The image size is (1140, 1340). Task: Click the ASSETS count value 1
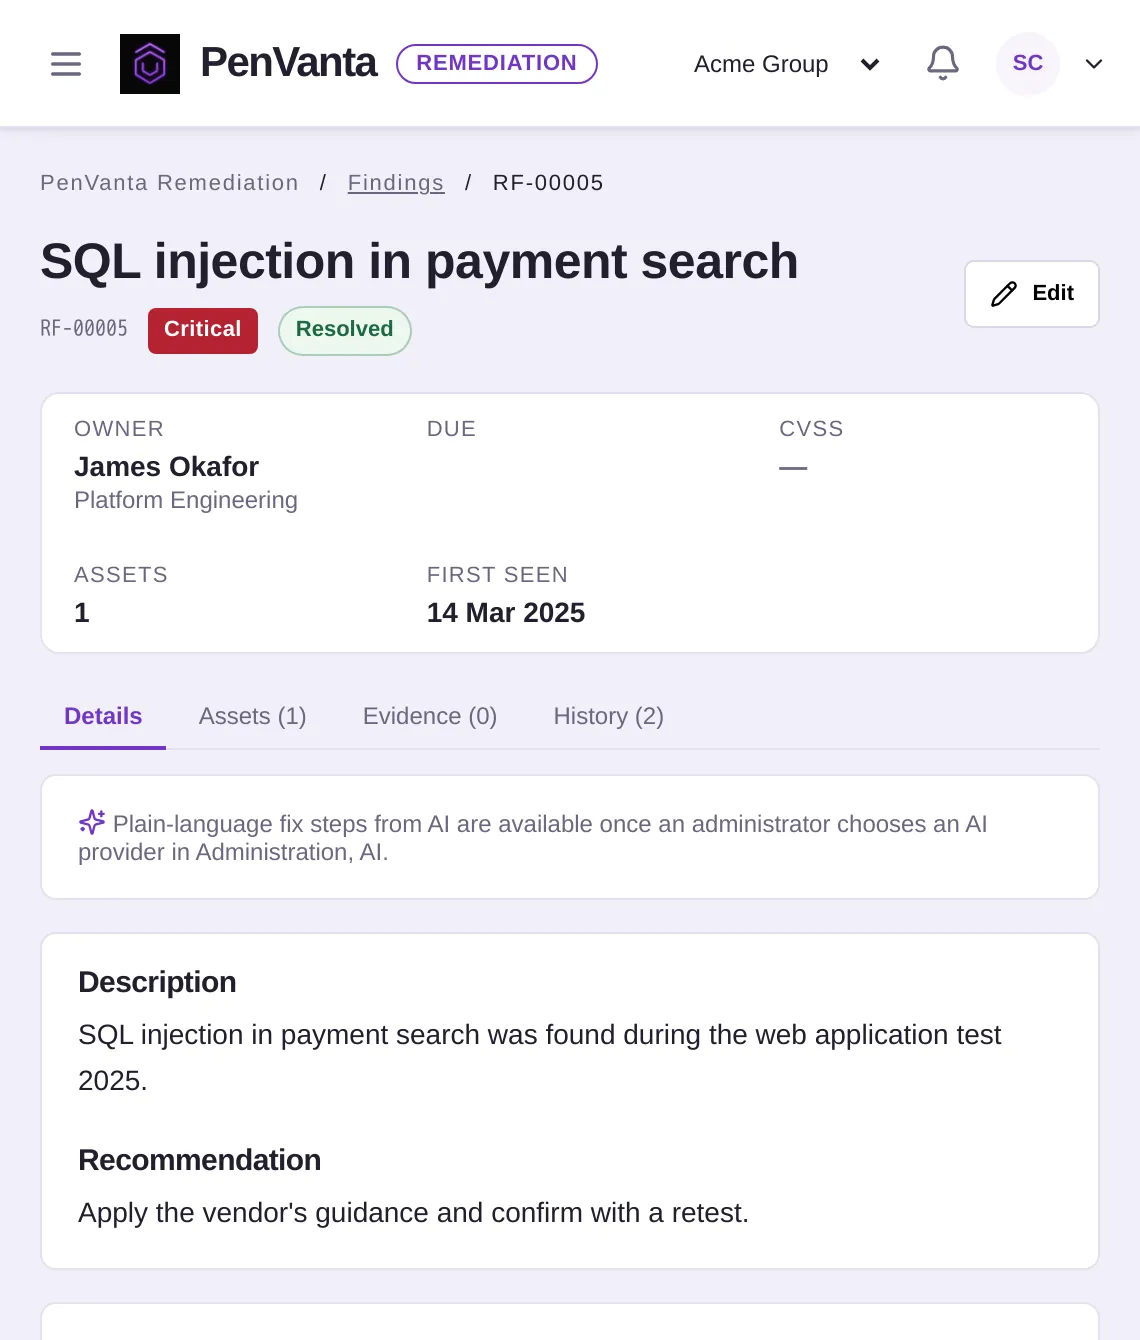click(x=82, y=613)
